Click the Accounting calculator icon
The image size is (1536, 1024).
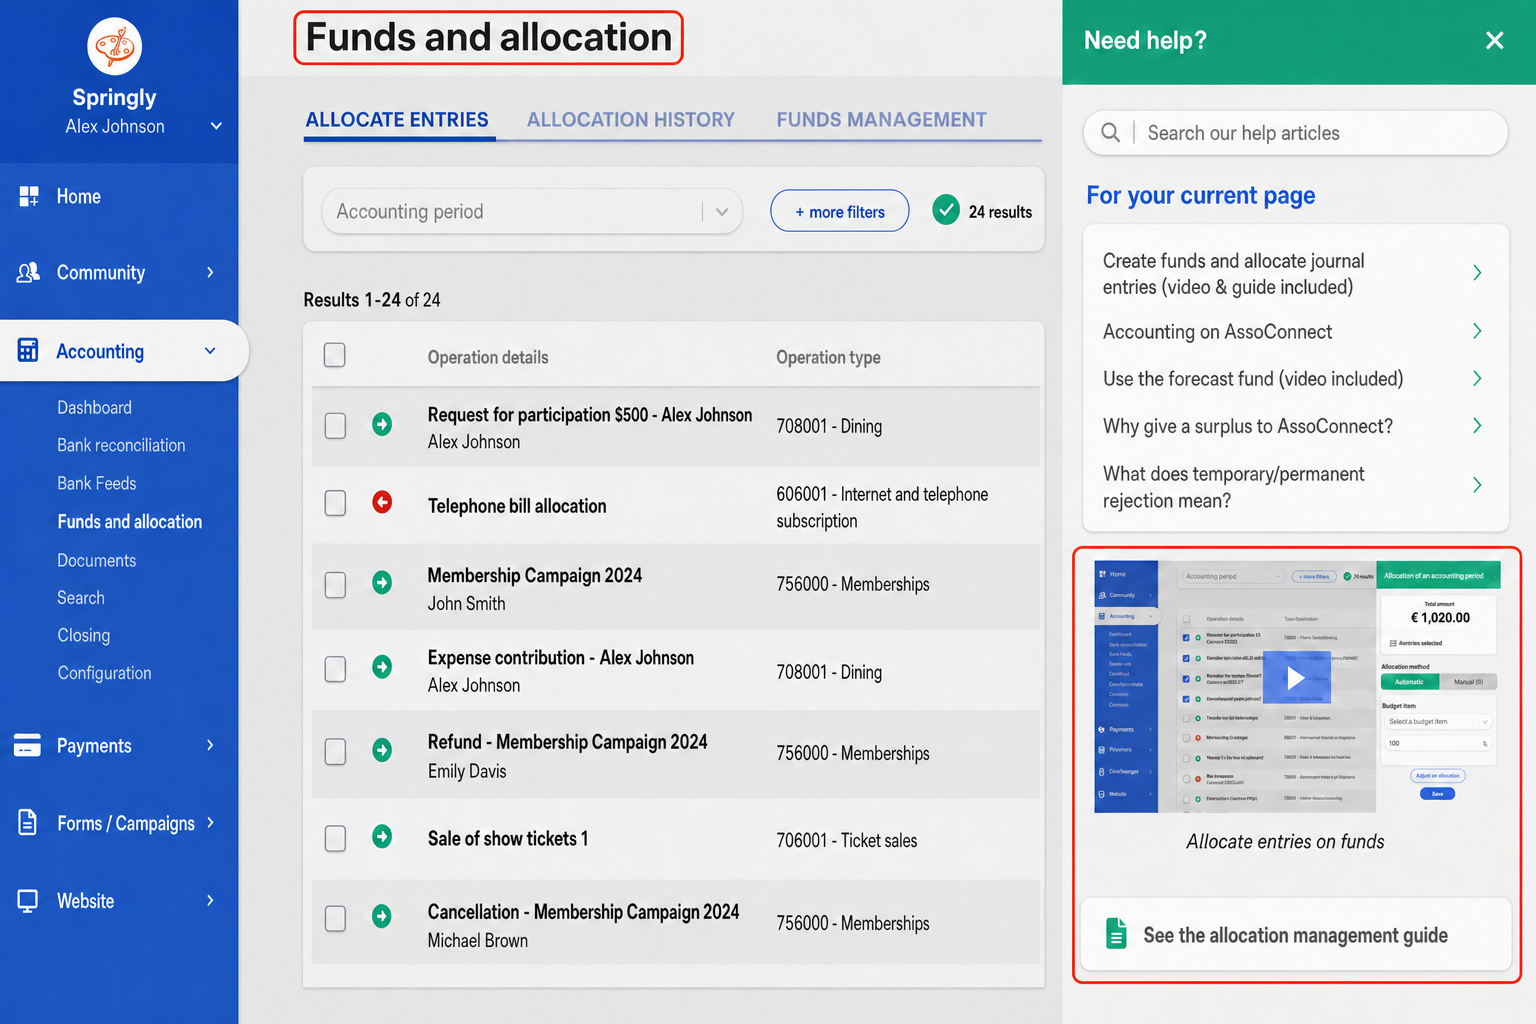28,350
